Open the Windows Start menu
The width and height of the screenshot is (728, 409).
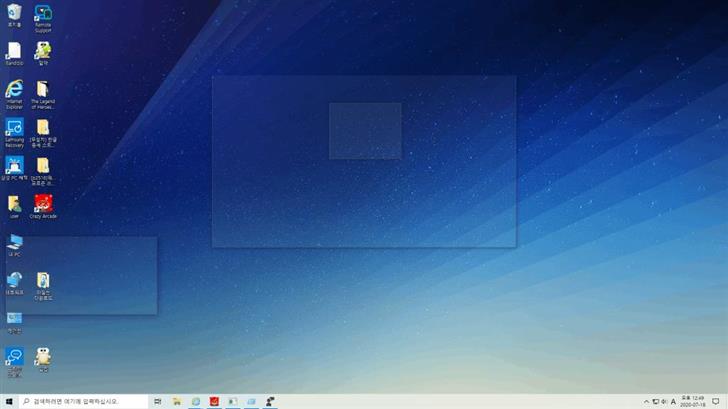click(x=9, y=402)
